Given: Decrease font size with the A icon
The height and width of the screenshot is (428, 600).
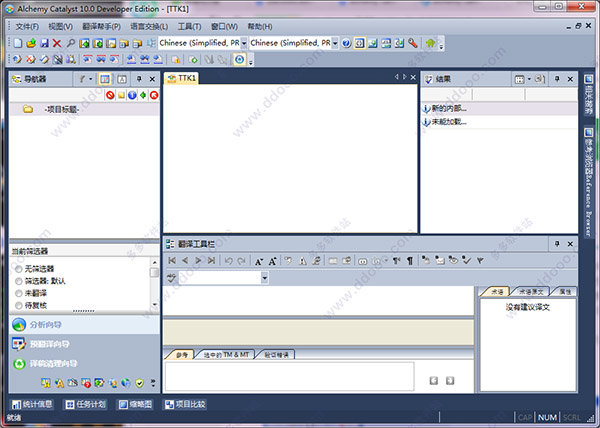Looking at the screenshot, I should tap(259, 261).
